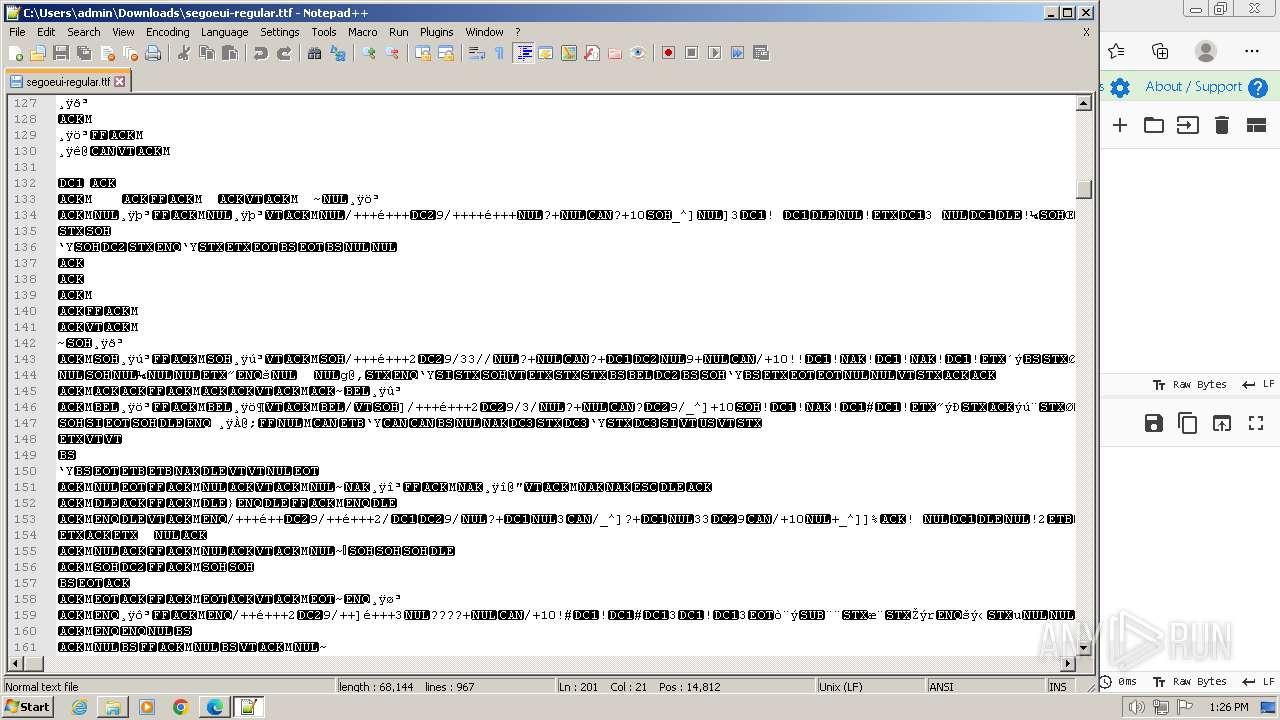Click horizontal scrollbar right arrow
The image size is (1280, 720).
click(1068, 664)
